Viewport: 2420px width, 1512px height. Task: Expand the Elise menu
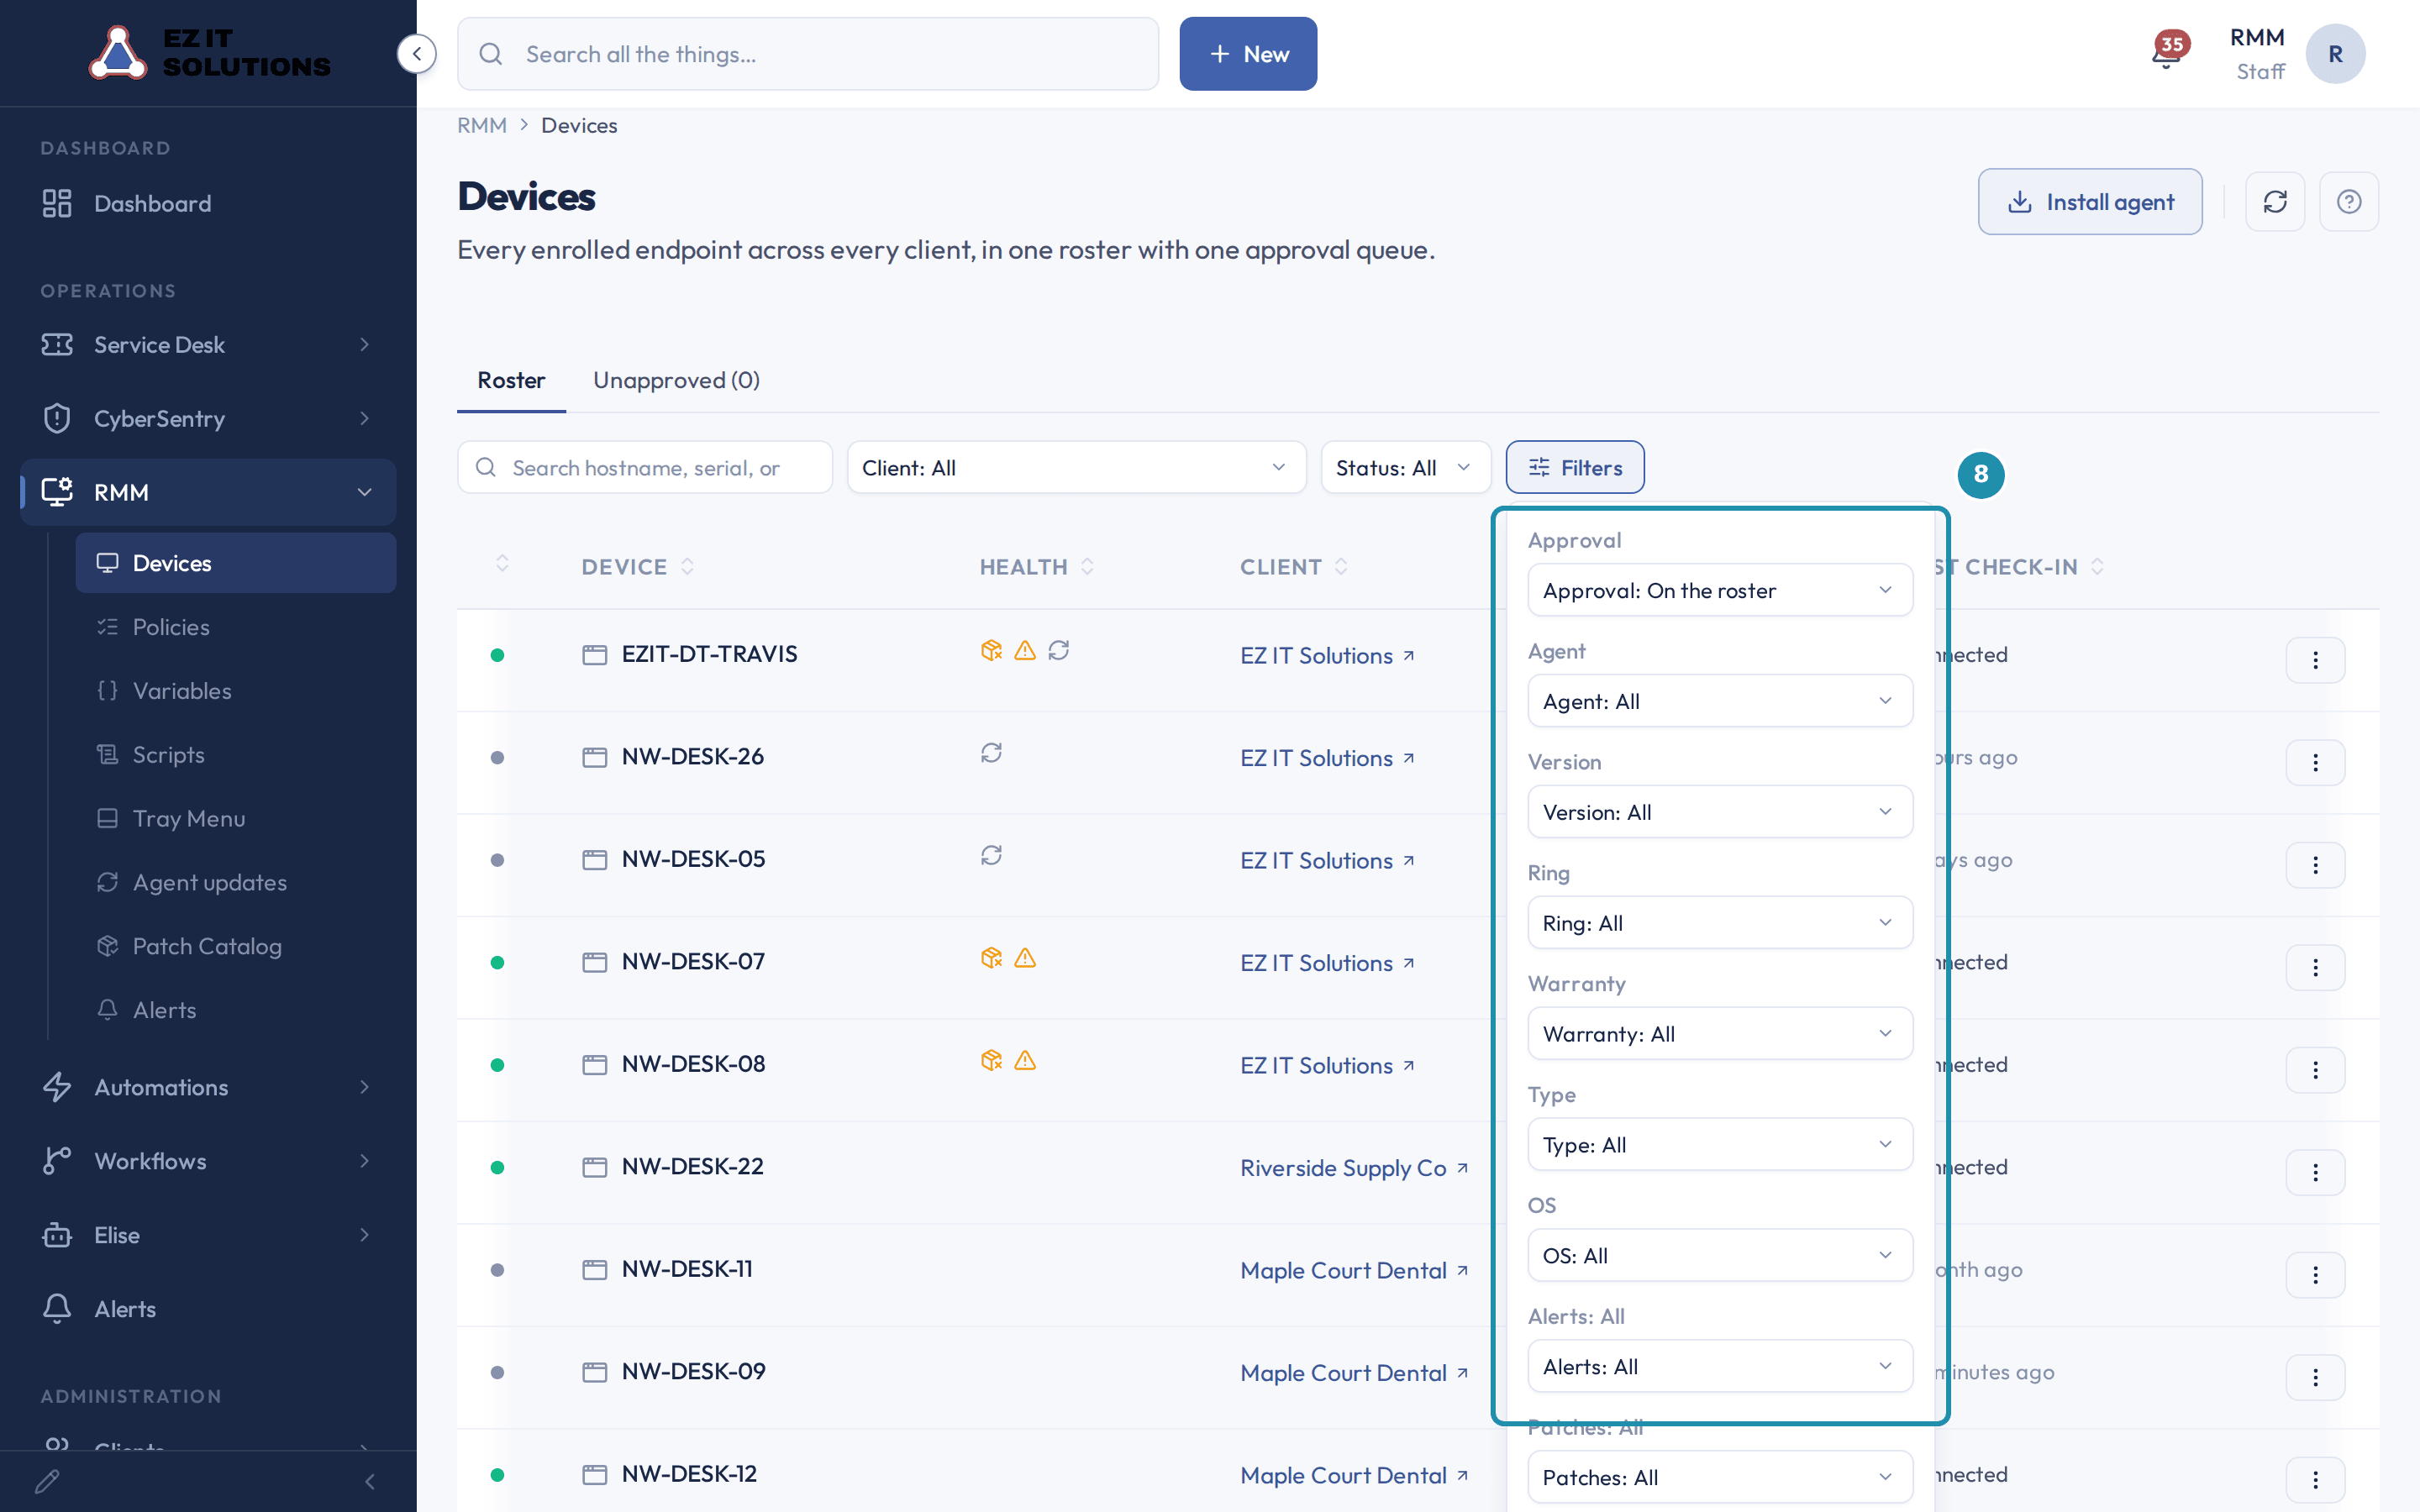[208, 1236]
